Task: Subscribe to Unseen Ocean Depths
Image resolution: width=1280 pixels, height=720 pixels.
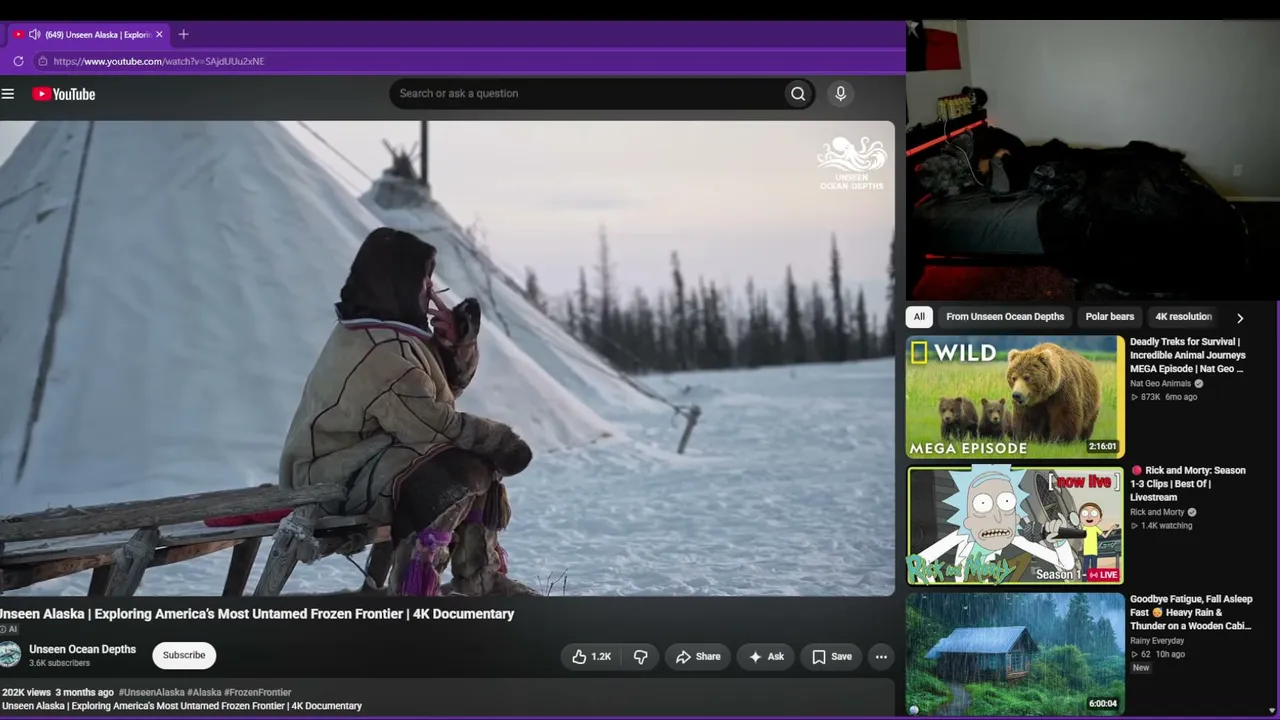Action: pyautogui.click(x=184, y=655)
